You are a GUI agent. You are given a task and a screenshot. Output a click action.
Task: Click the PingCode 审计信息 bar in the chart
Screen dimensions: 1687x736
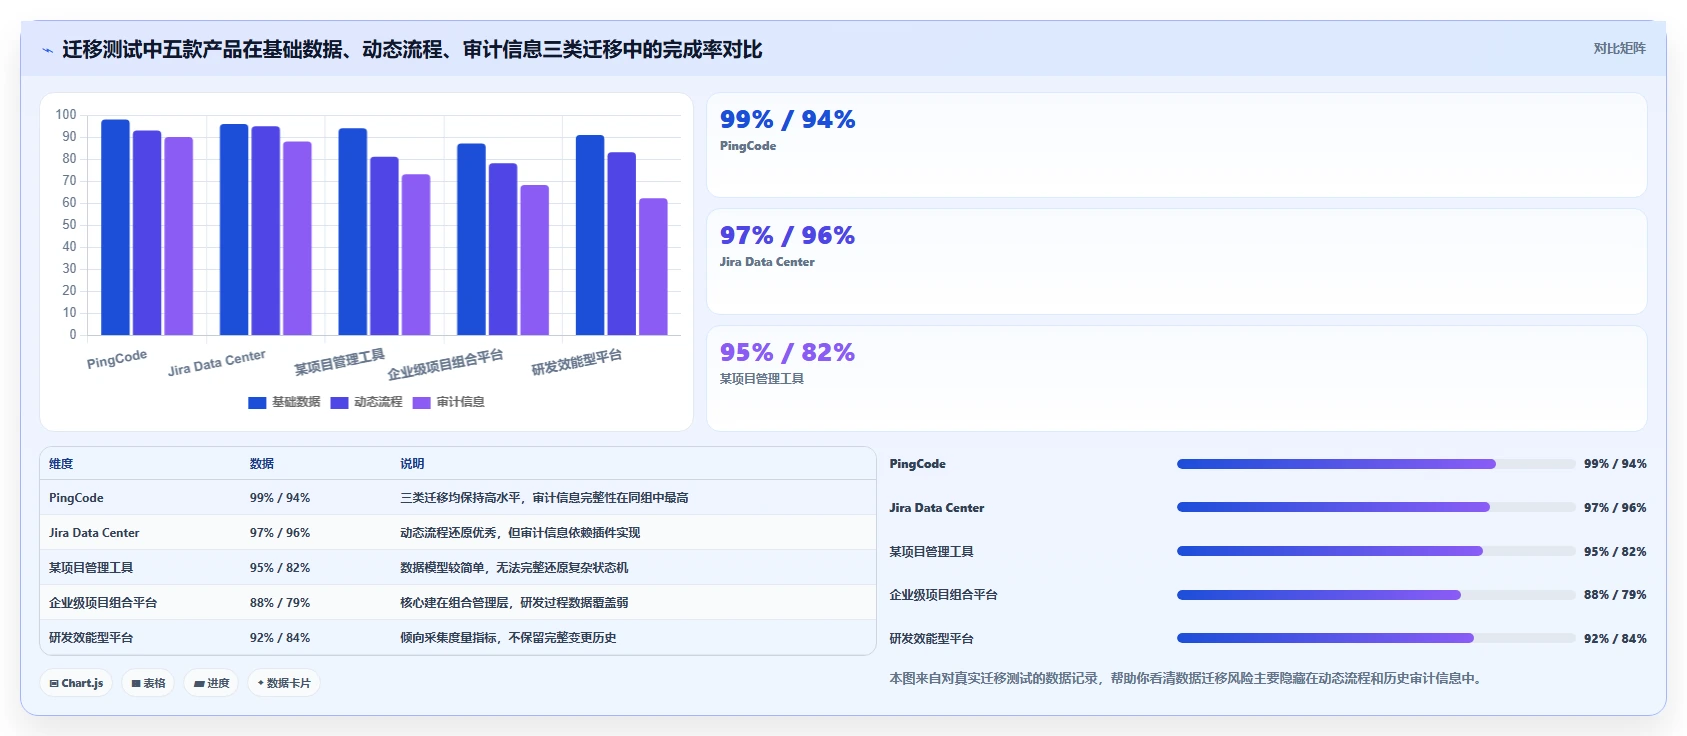pos(179,236)
